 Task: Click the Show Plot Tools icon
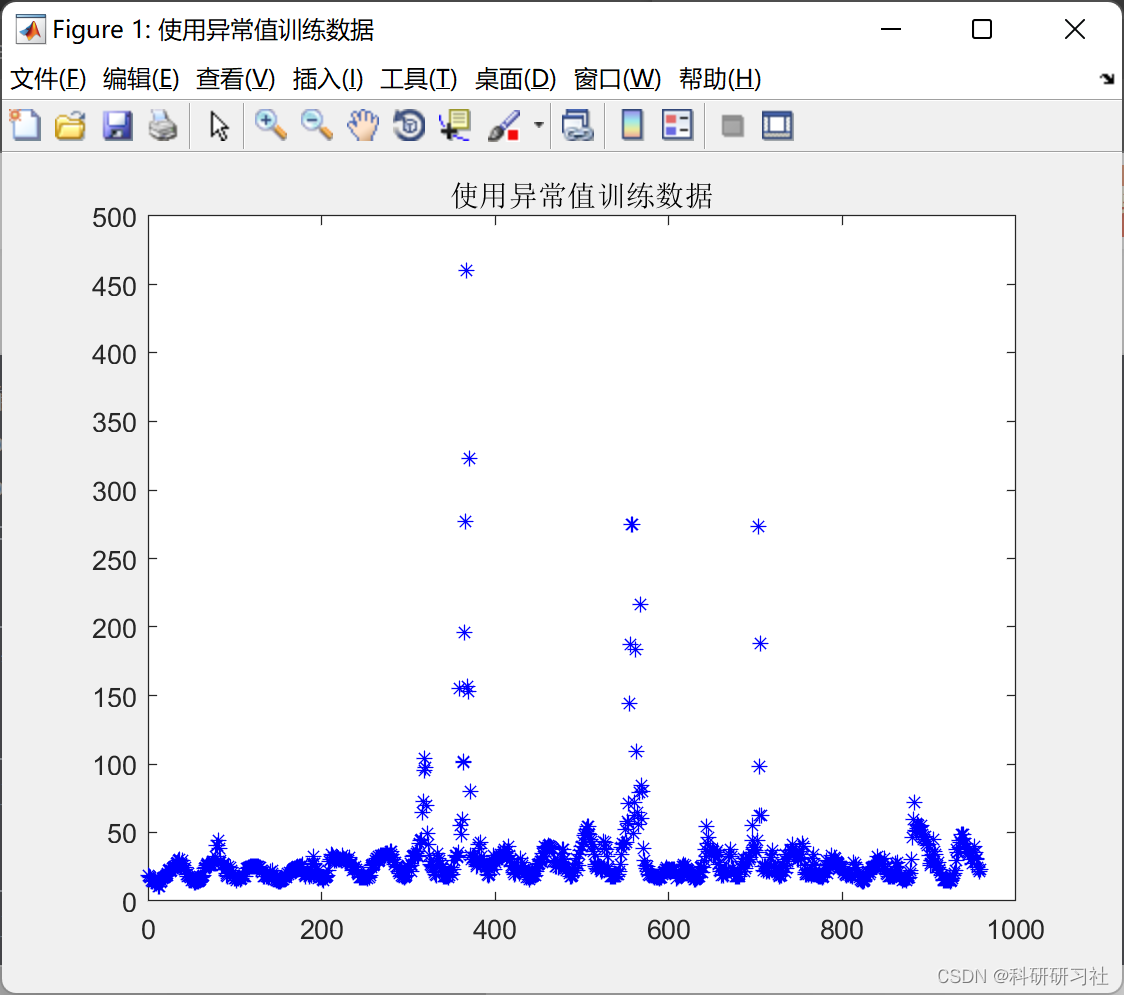(x=777, y=125)
